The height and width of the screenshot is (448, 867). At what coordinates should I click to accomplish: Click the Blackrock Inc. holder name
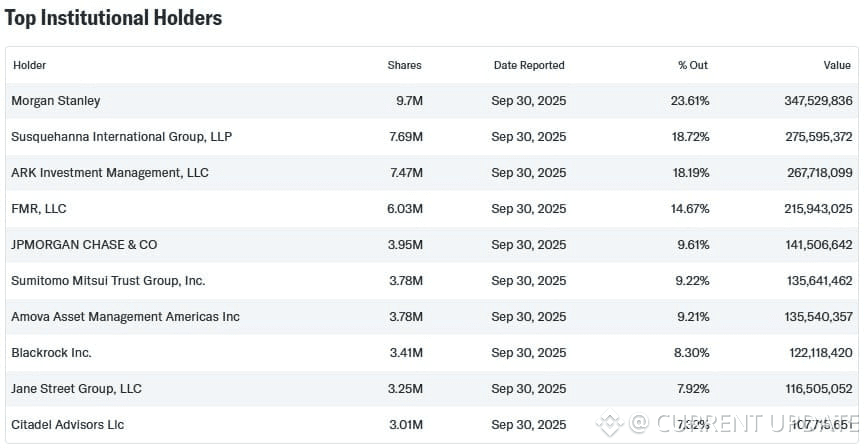point(51,353)
